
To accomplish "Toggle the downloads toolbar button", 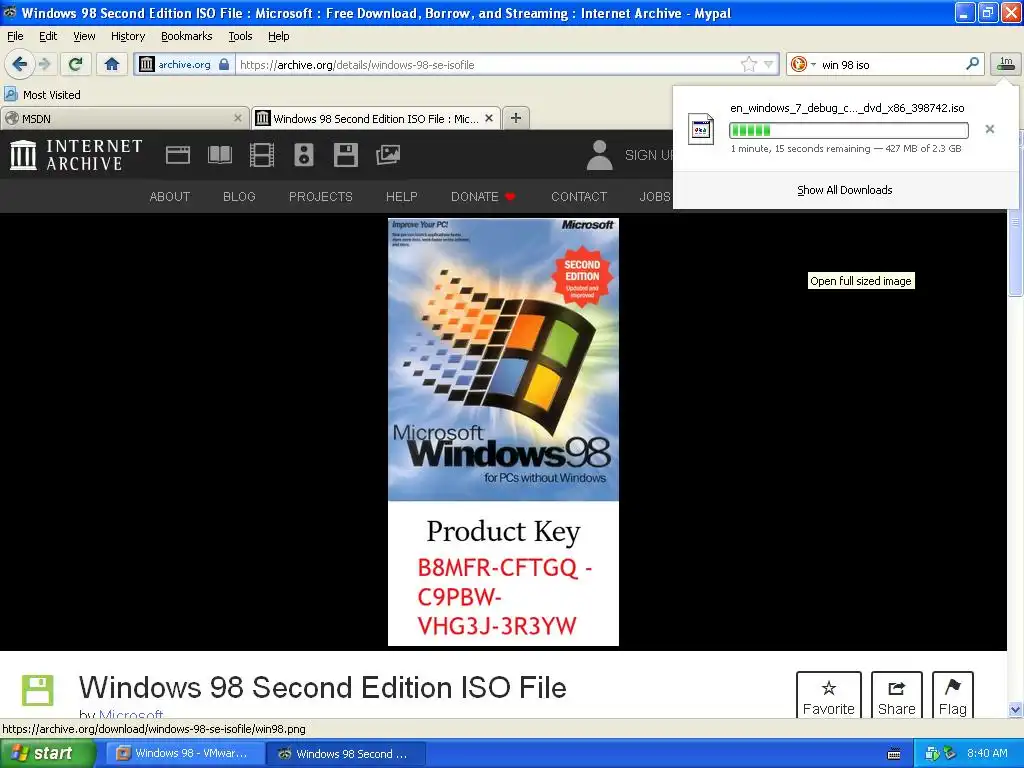I will [x=1005, y=63].
